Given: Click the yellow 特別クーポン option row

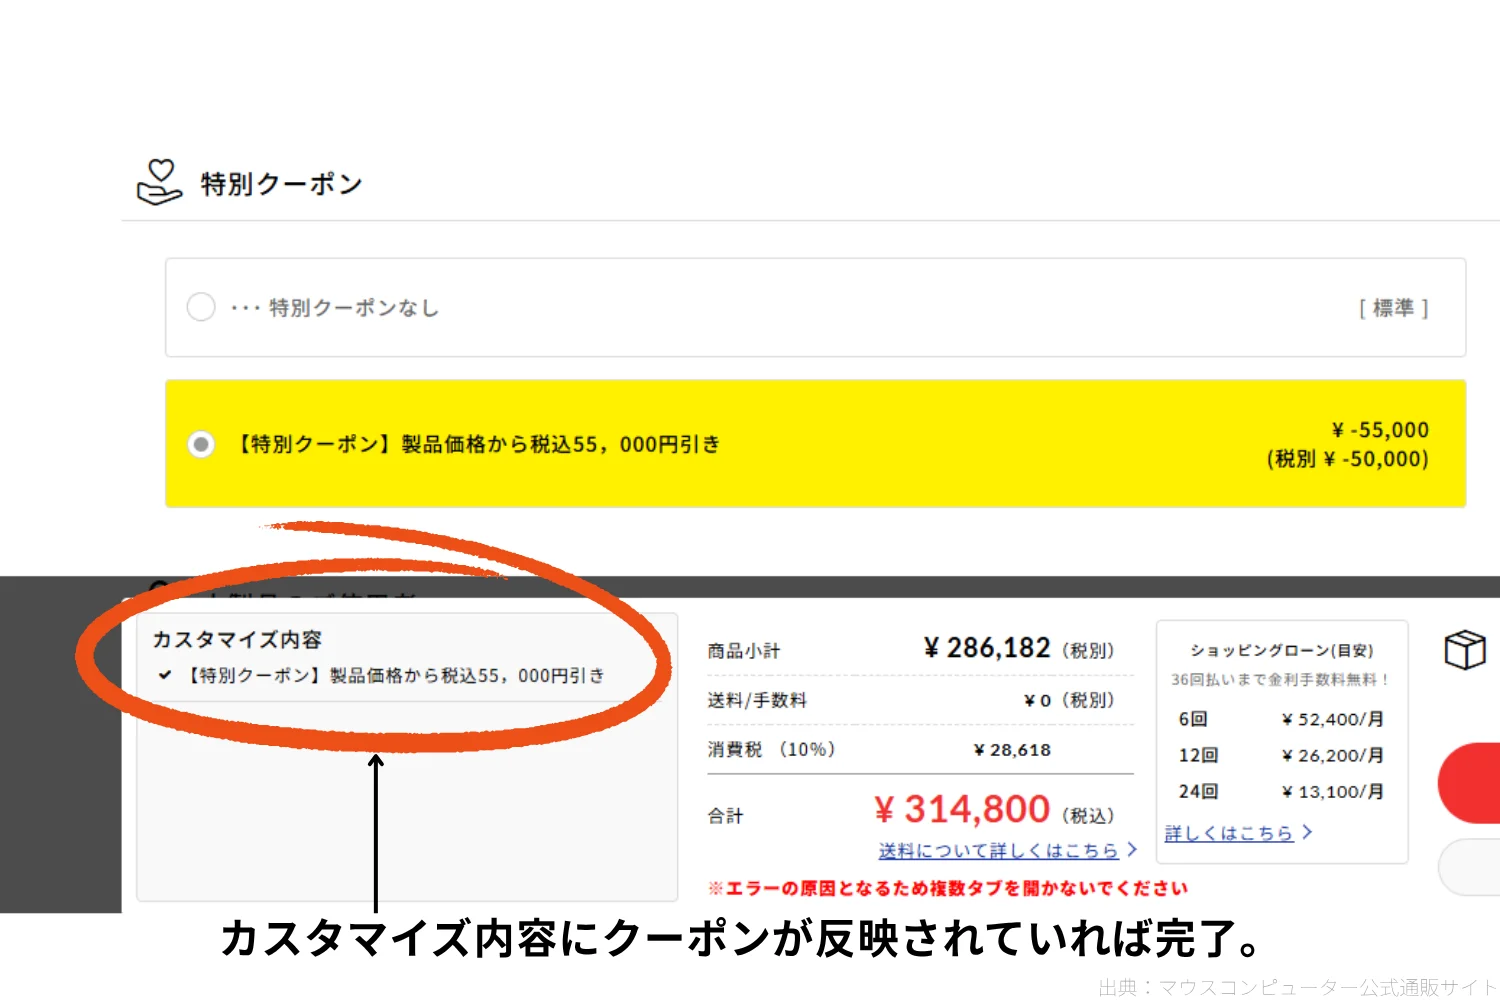Looking at the screenshot, I should click(x=815, y=443).
